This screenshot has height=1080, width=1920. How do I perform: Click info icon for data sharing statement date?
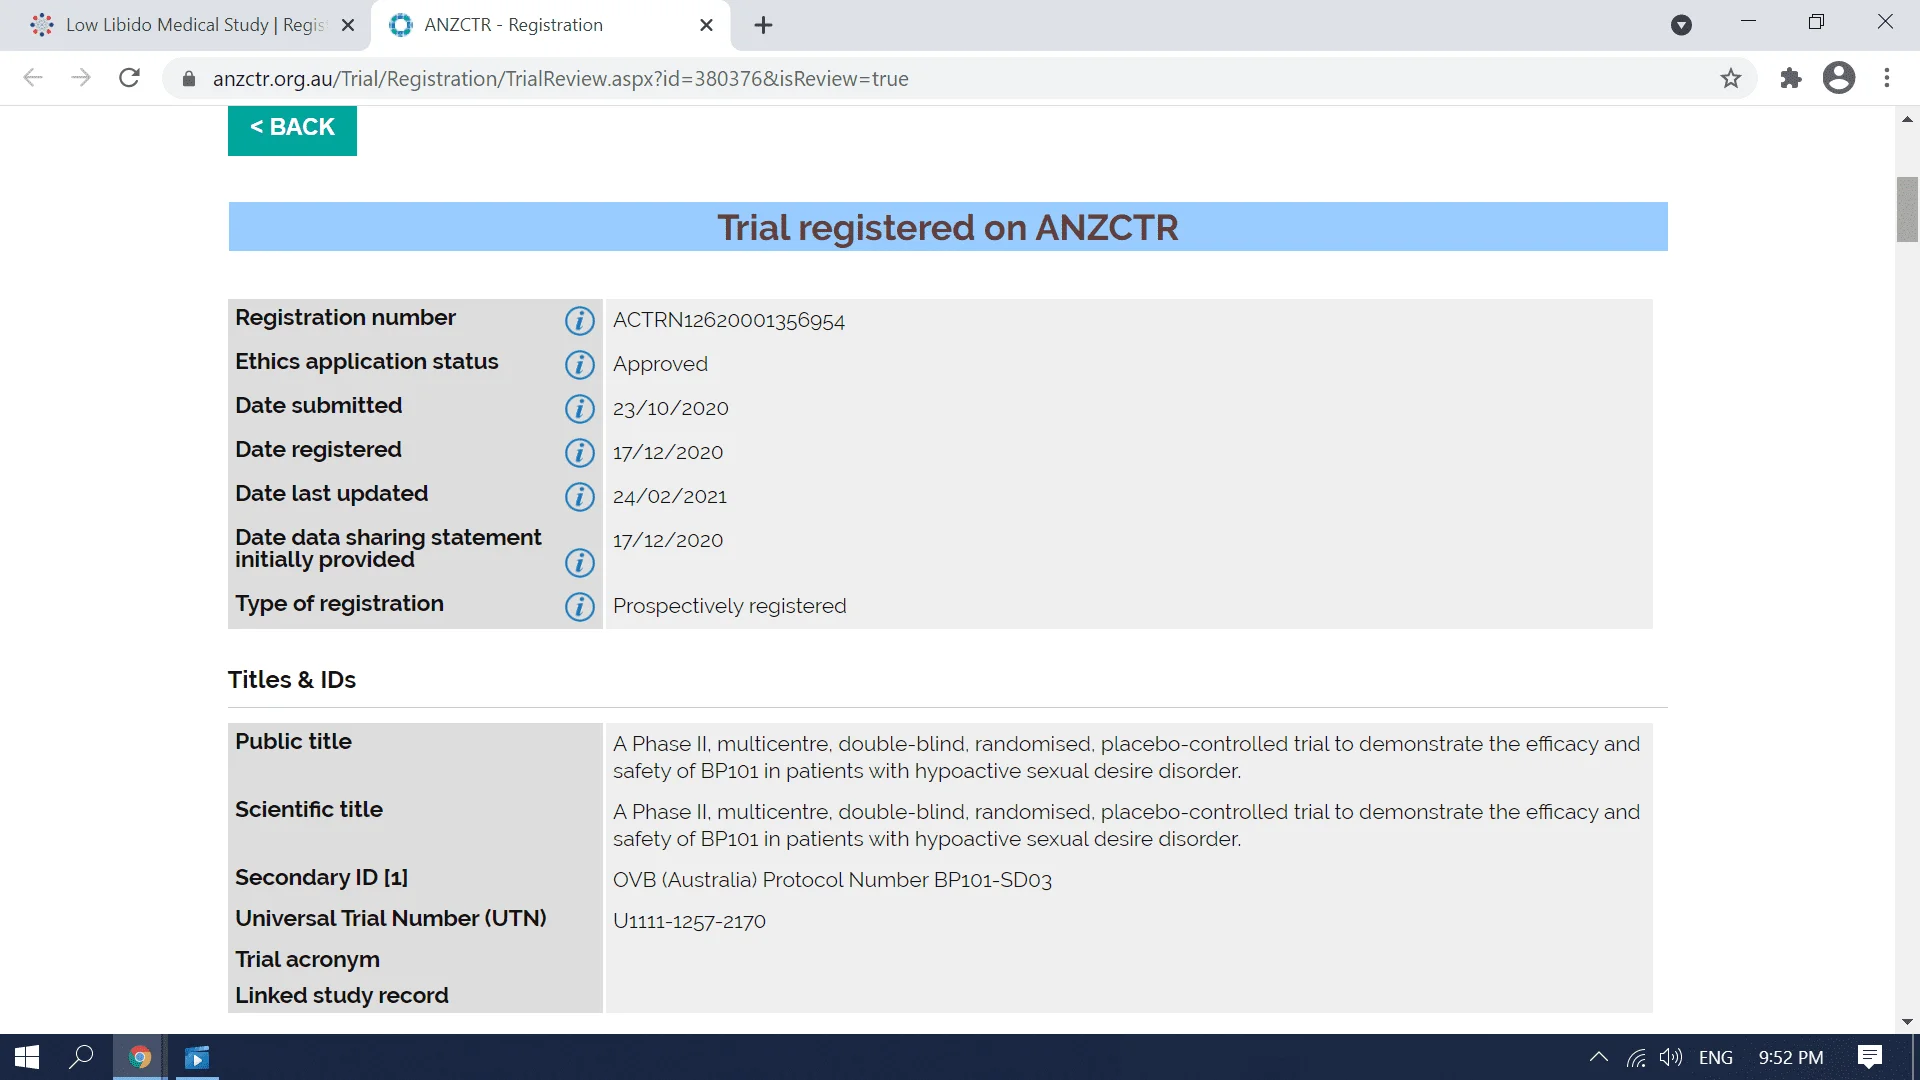[579, 563]
